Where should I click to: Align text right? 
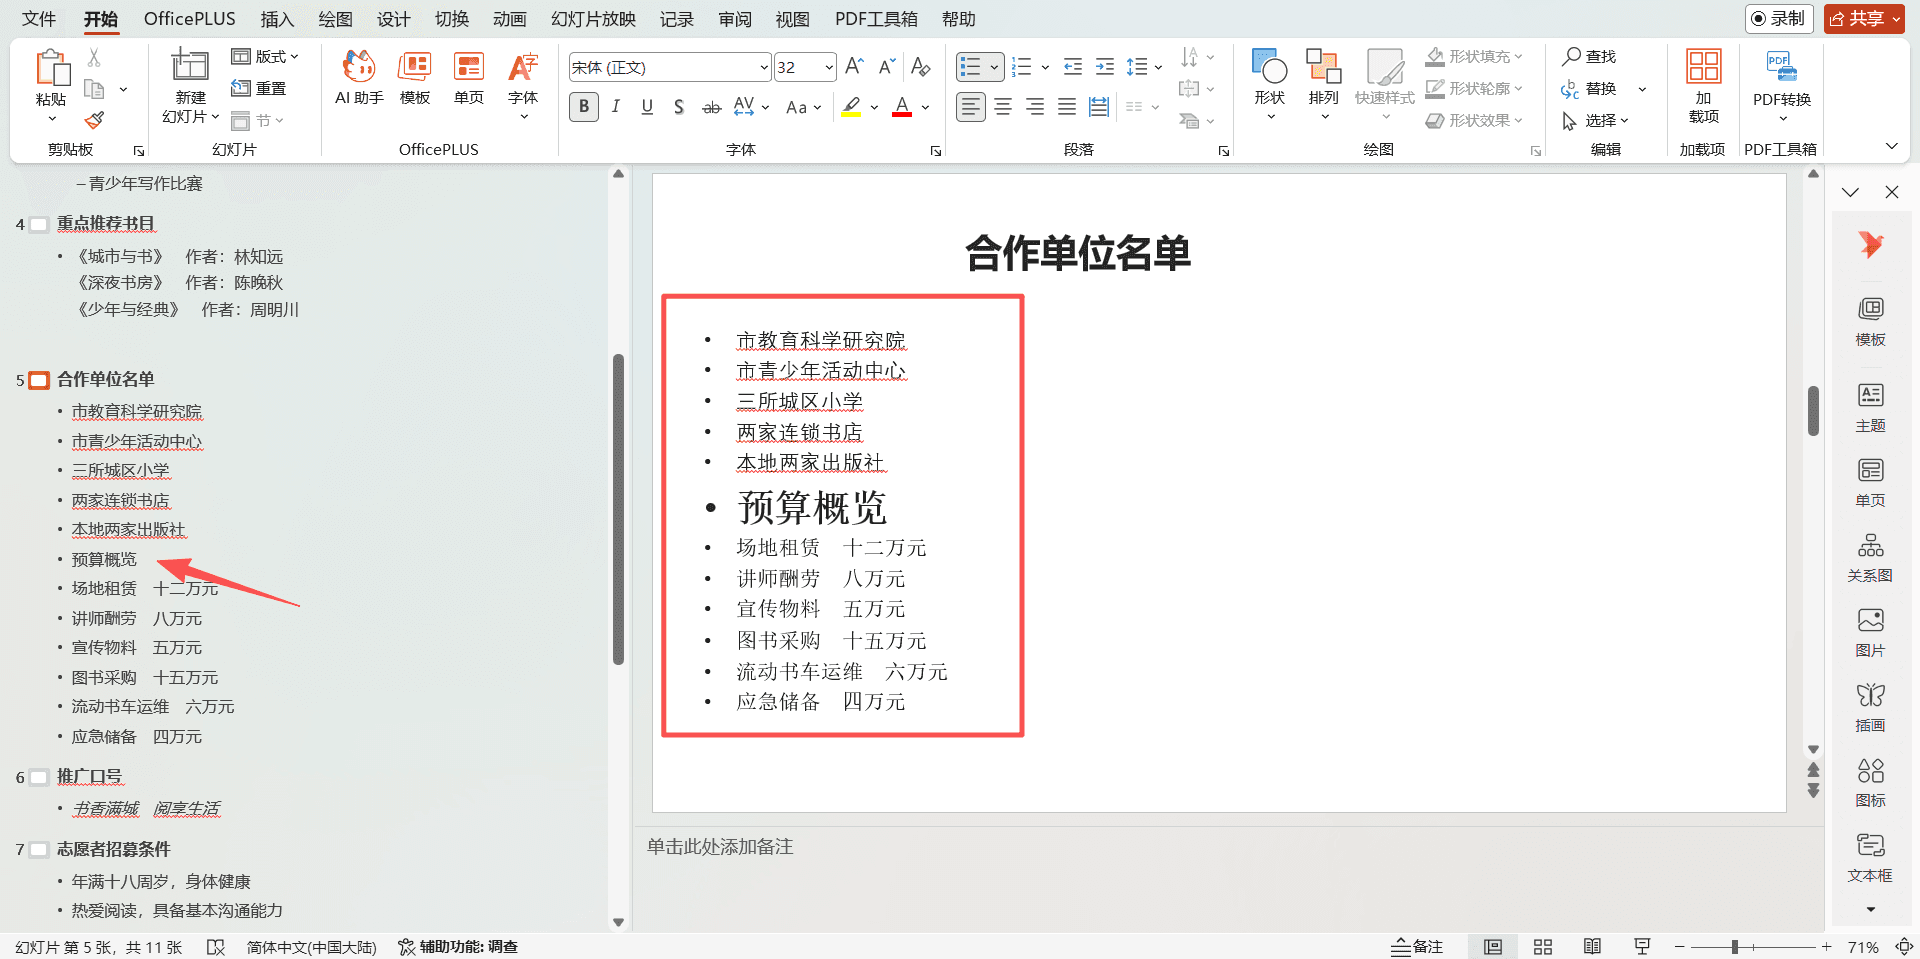(1035, 107)
